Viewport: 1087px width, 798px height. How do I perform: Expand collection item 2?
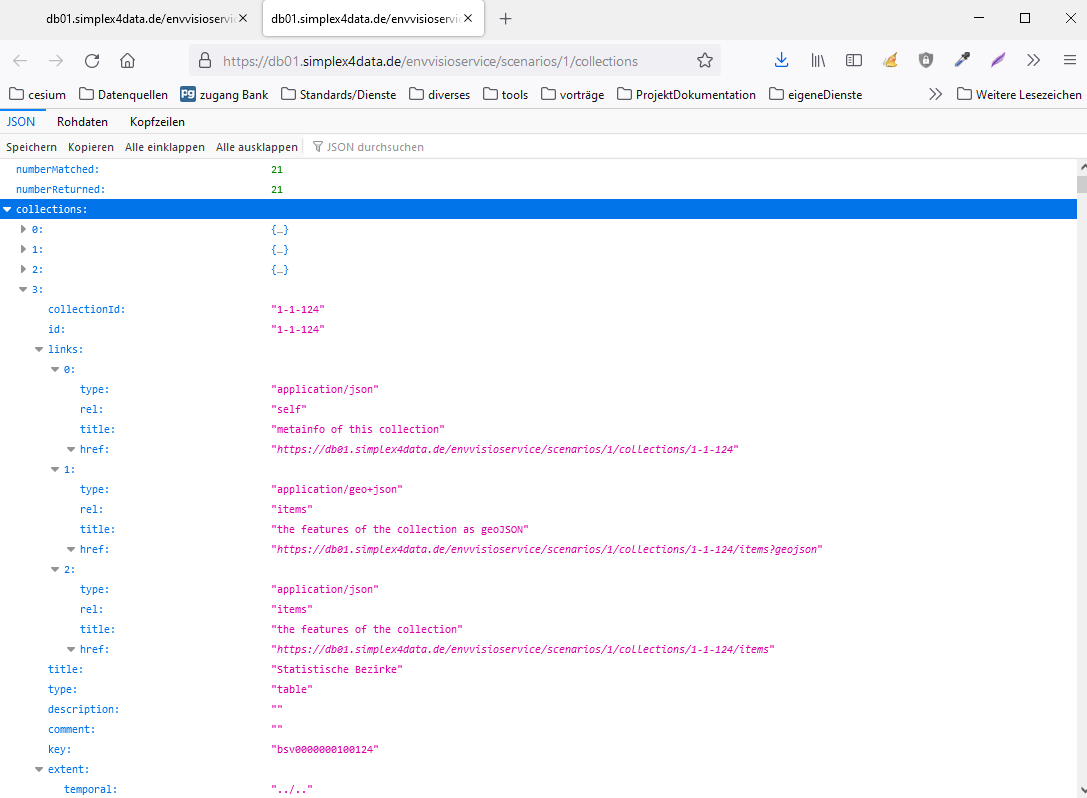pyautogui.click(x=23, y=269)
